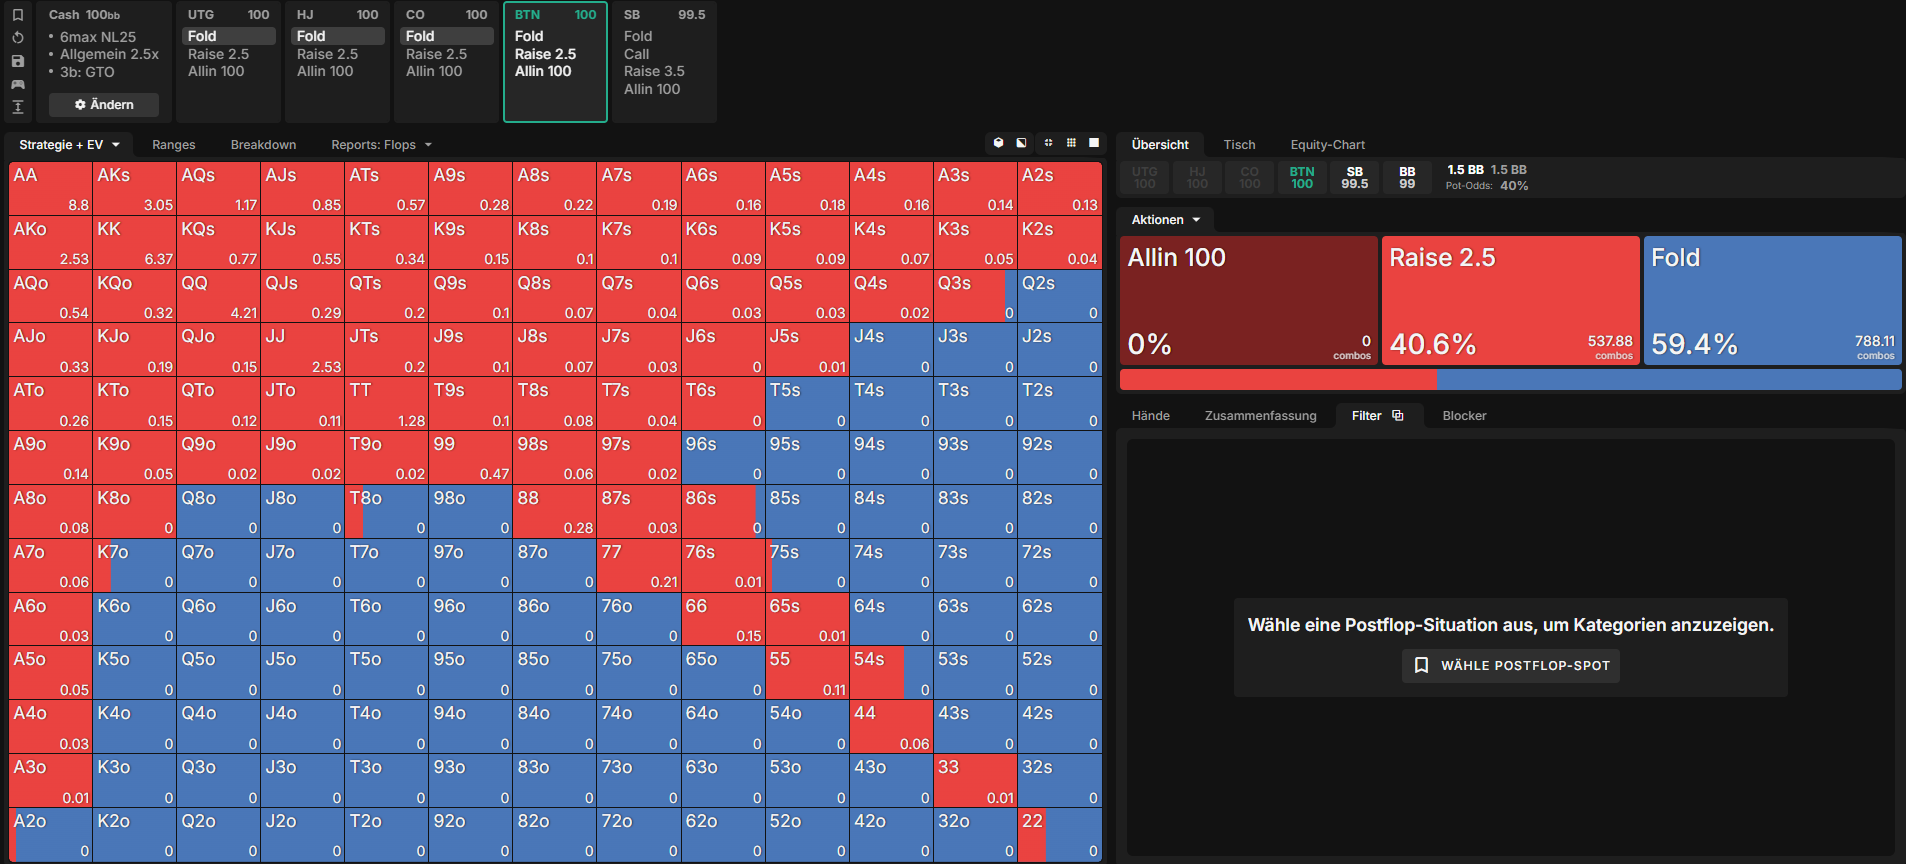The height and width of the screenshot is (864, 1906).
Task: Switch matrix to four-quadrant circle view
Action: 1047,143
